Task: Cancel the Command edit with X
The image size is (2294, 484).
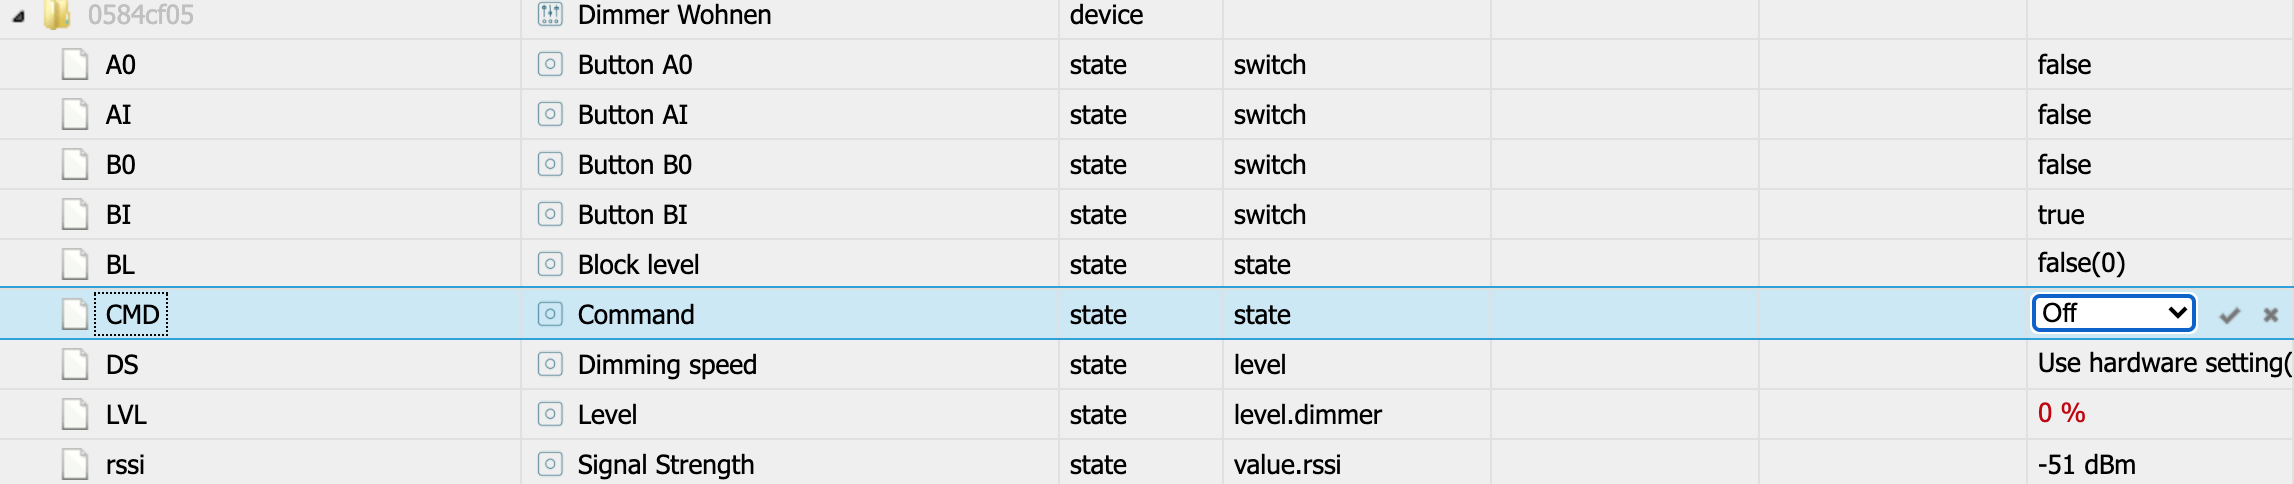Action: tap(2270, 316)
